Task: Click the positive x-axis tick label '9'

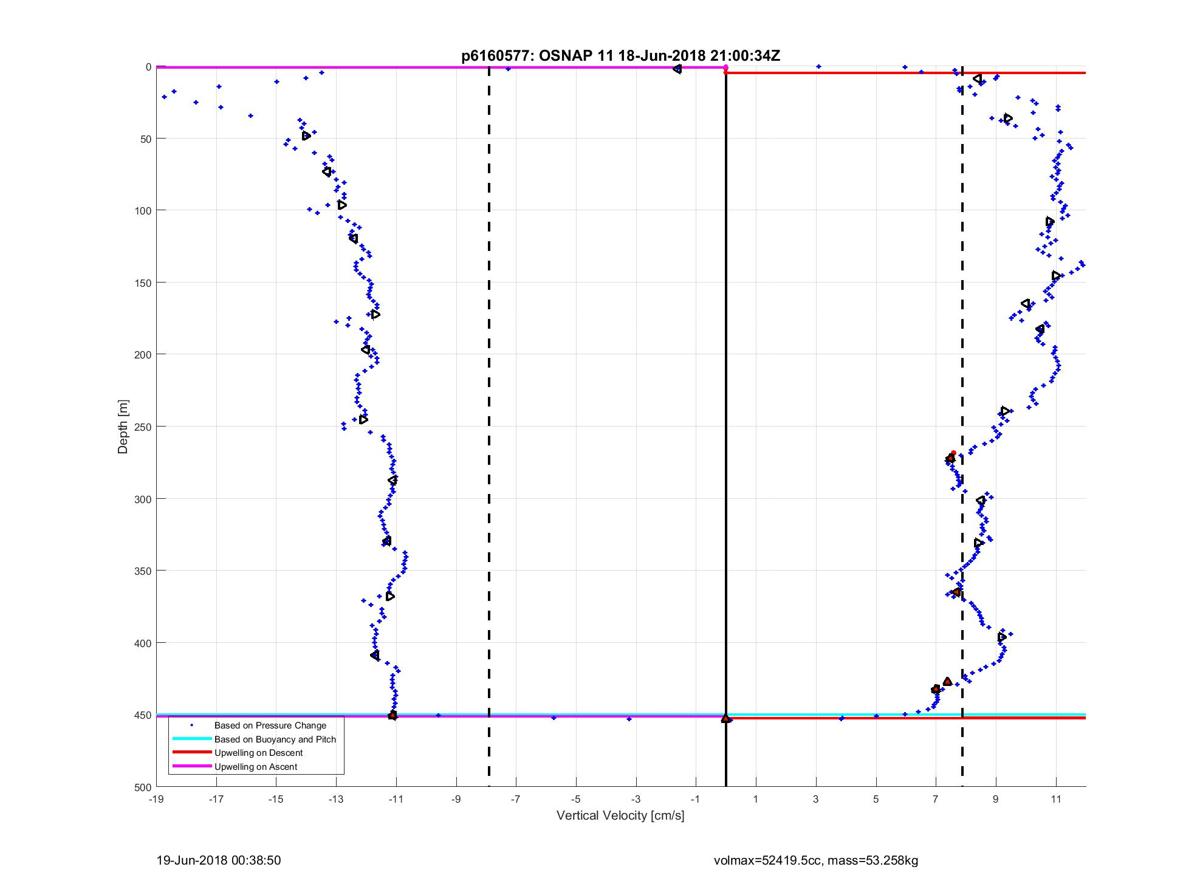Action: tap(996, 799)
